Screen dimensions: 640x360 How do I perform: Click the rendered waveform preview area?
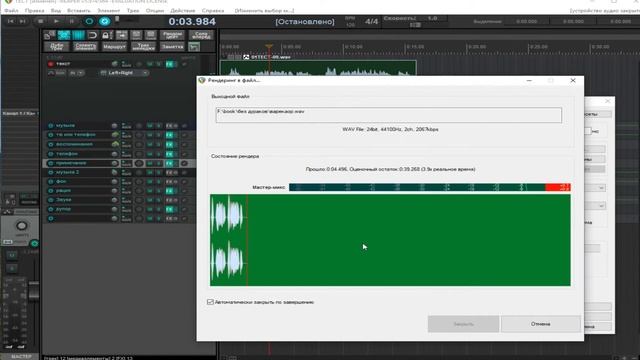[390, 240]
